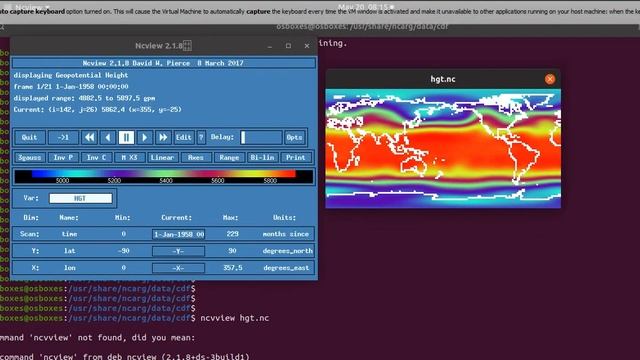Image resolution: width=640 pixels, height=360 pixels.
Task: Click the pause playback button
Action: pos(126,138)
